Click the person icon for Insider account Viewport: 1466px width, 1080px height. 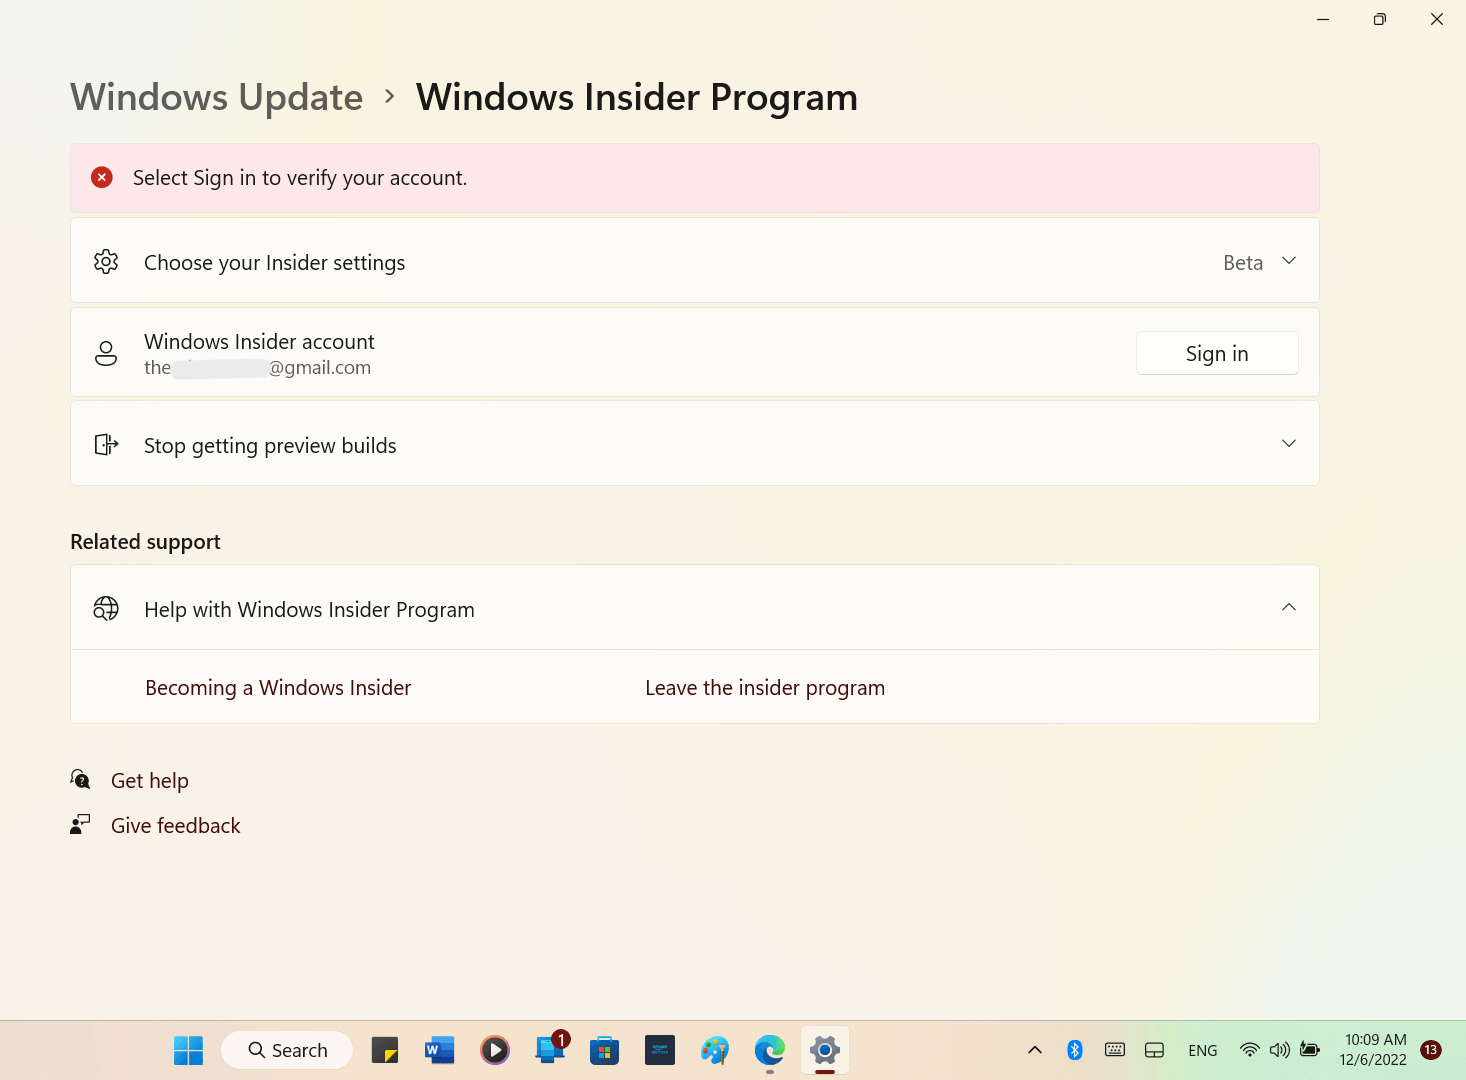106,353
